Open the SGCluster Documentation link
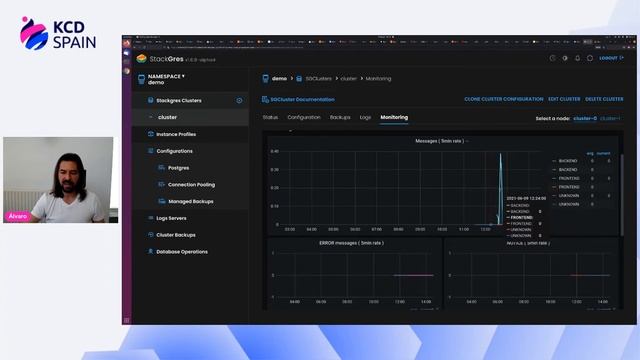Screen dimensions: 640x360 pyautogui.click(x=302, y=99)
